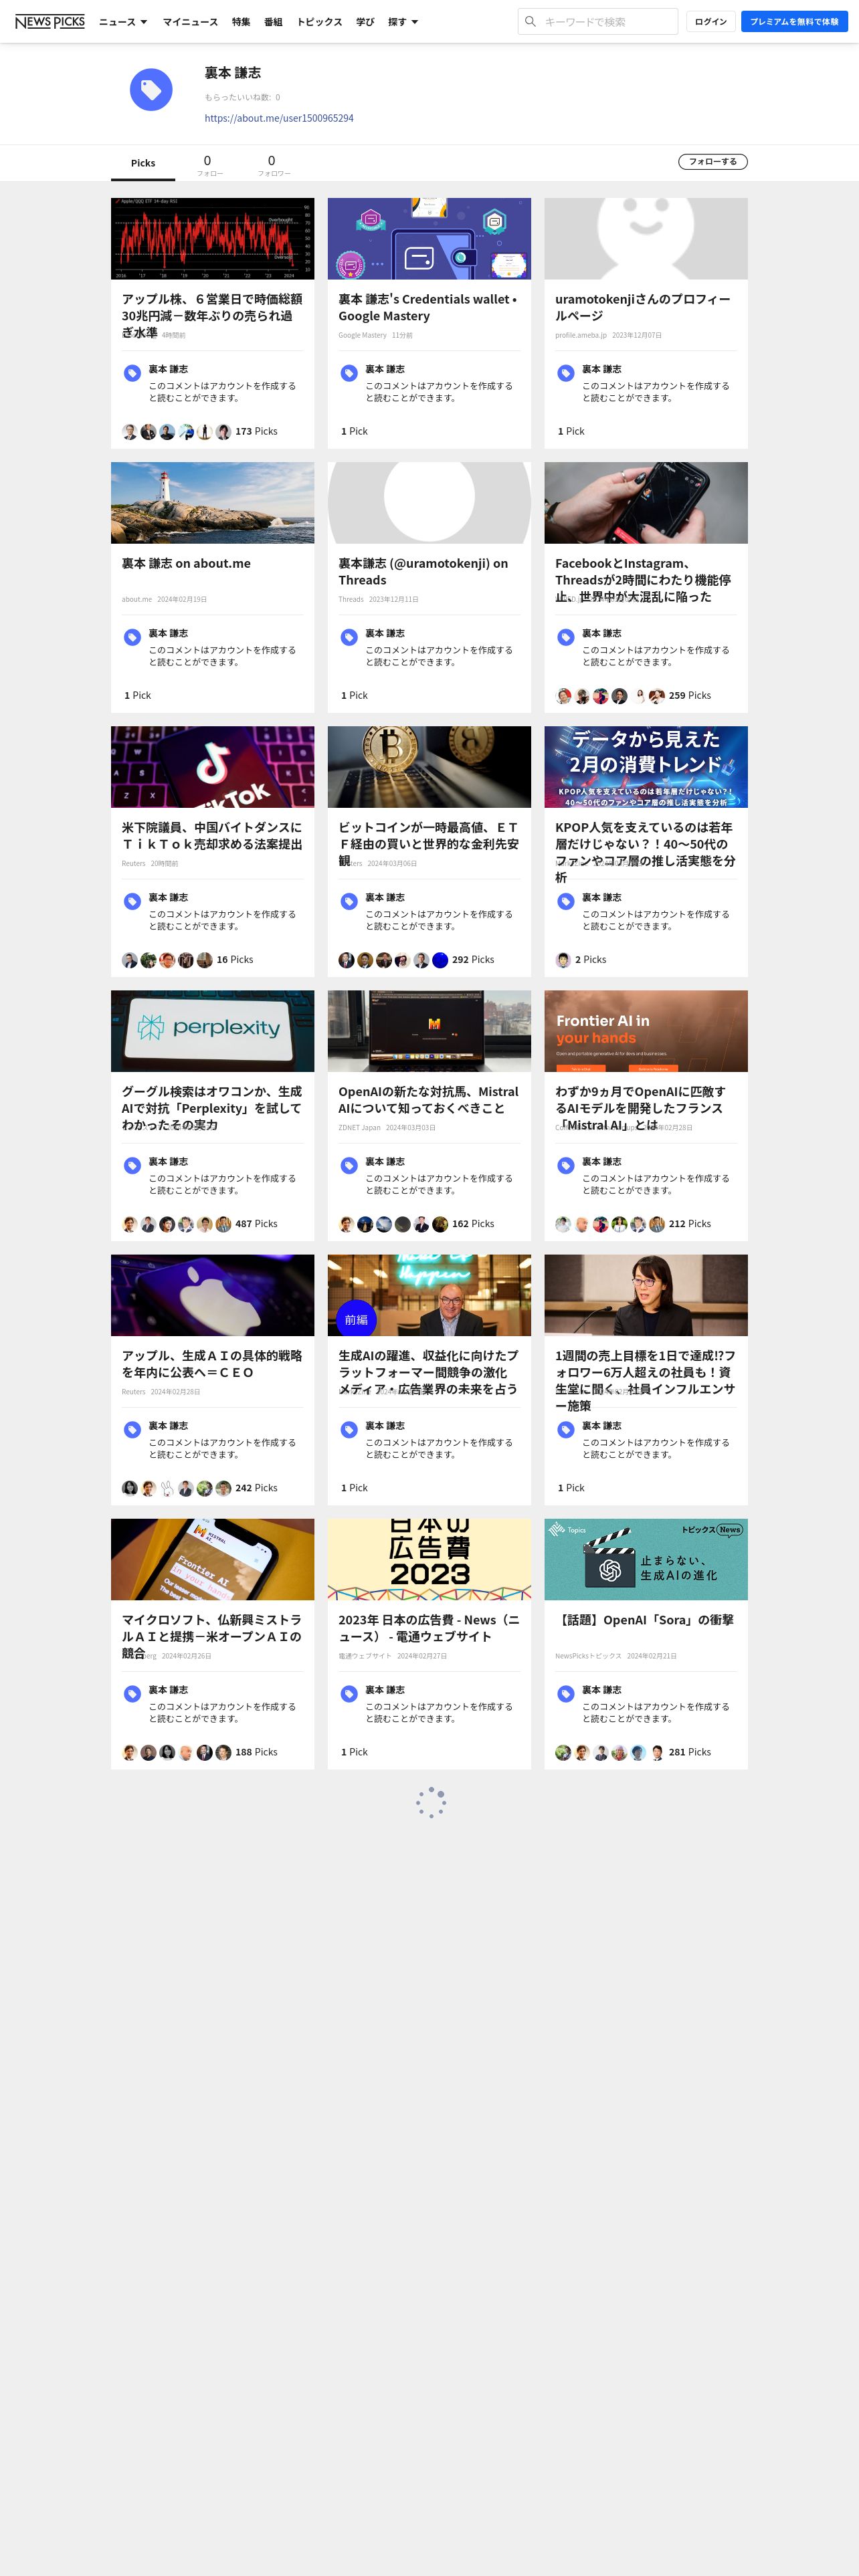The image size is (859, 2576).
Task: Open the about.me user profile link
Action: [279, 118]
